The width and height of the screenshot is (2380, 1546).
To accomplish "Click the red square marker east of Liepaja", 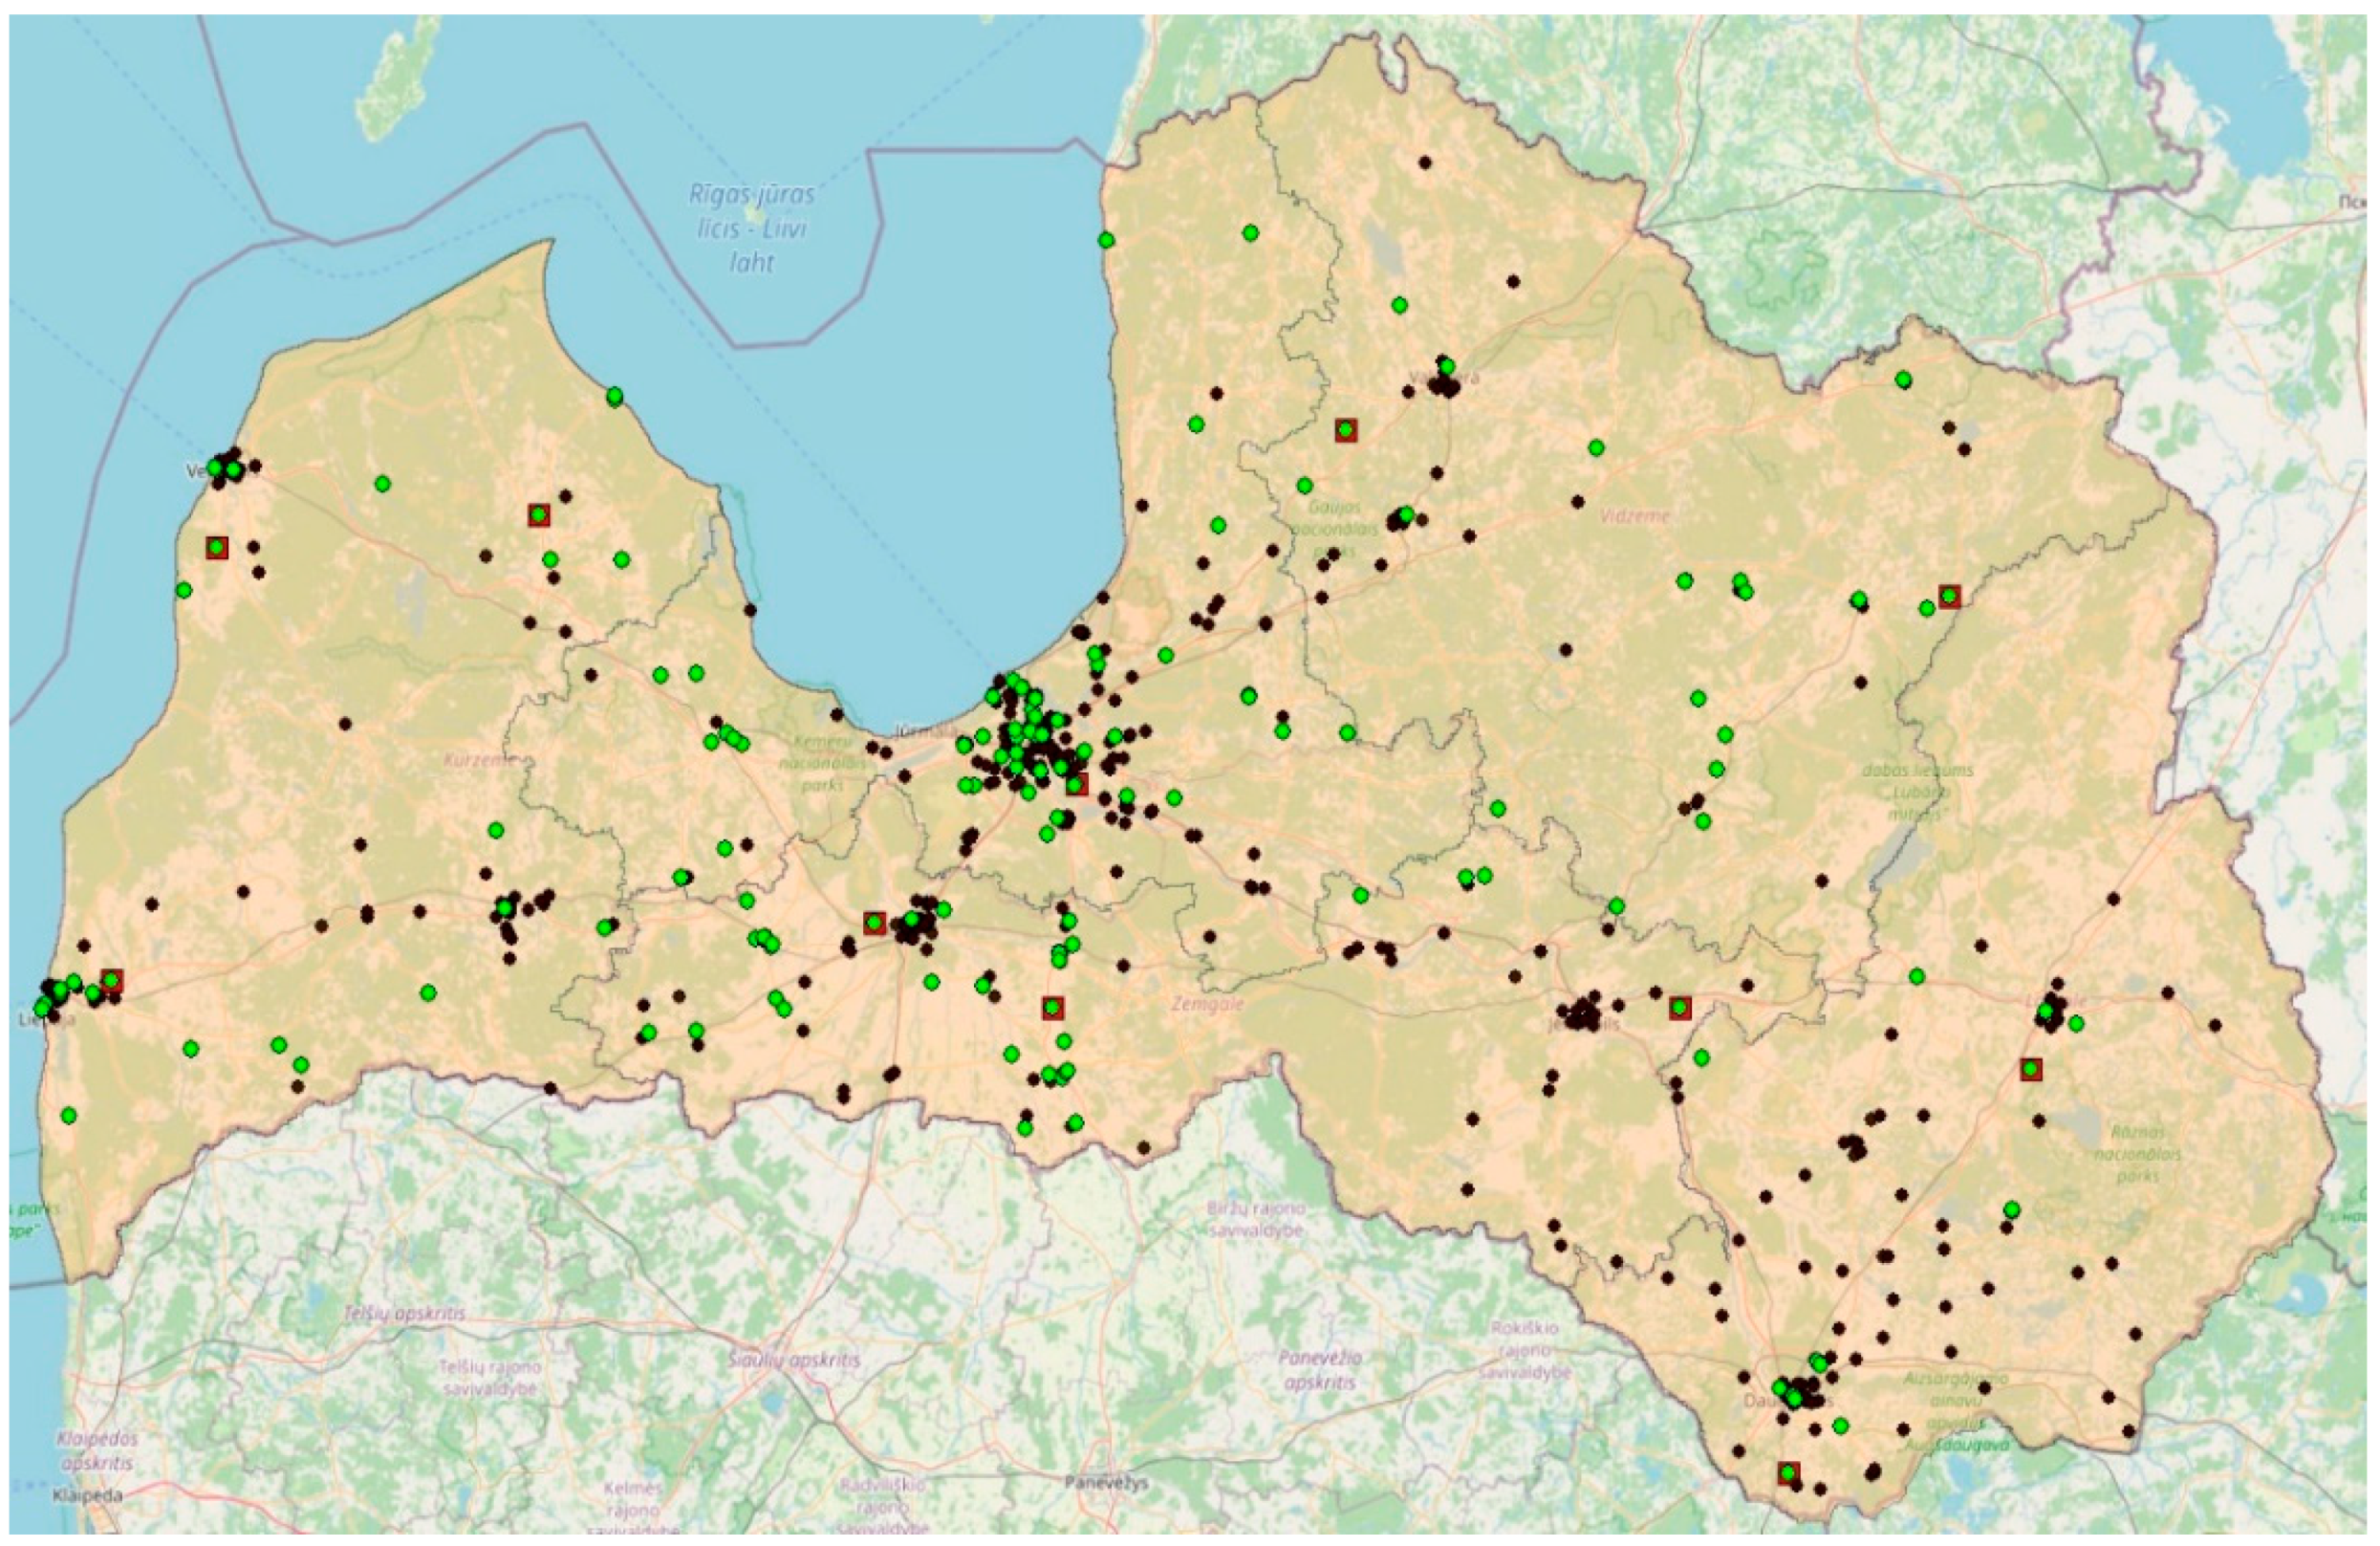I will pyautogui.click(x=112, y=980).
